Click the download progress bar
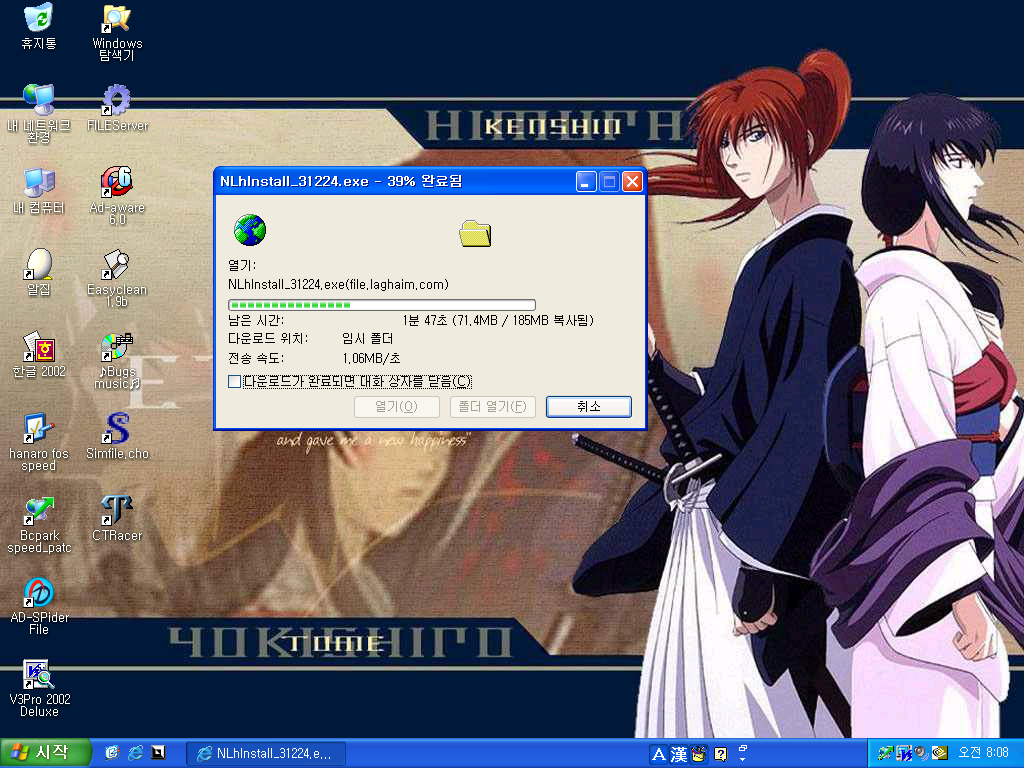This screenshot has height=768, width=1024. click(x=381, y=304)
